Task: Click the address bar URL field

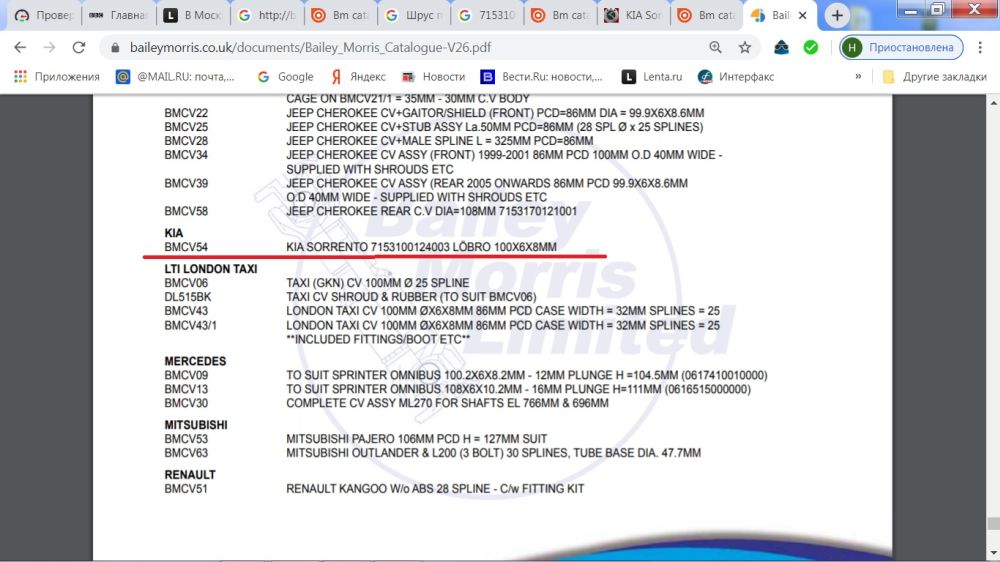Action: (x=400, y=48)
